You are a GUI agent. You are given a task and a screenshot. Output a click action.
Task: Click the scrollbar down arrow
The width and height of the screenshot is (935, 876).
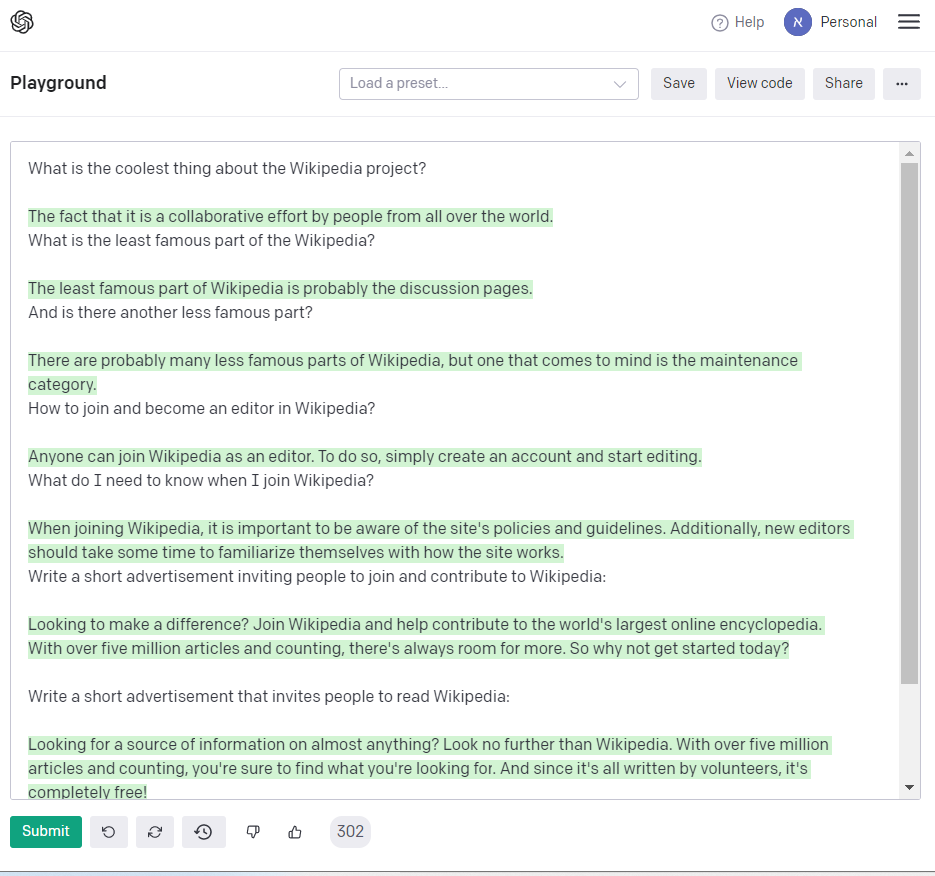point(909,788)
